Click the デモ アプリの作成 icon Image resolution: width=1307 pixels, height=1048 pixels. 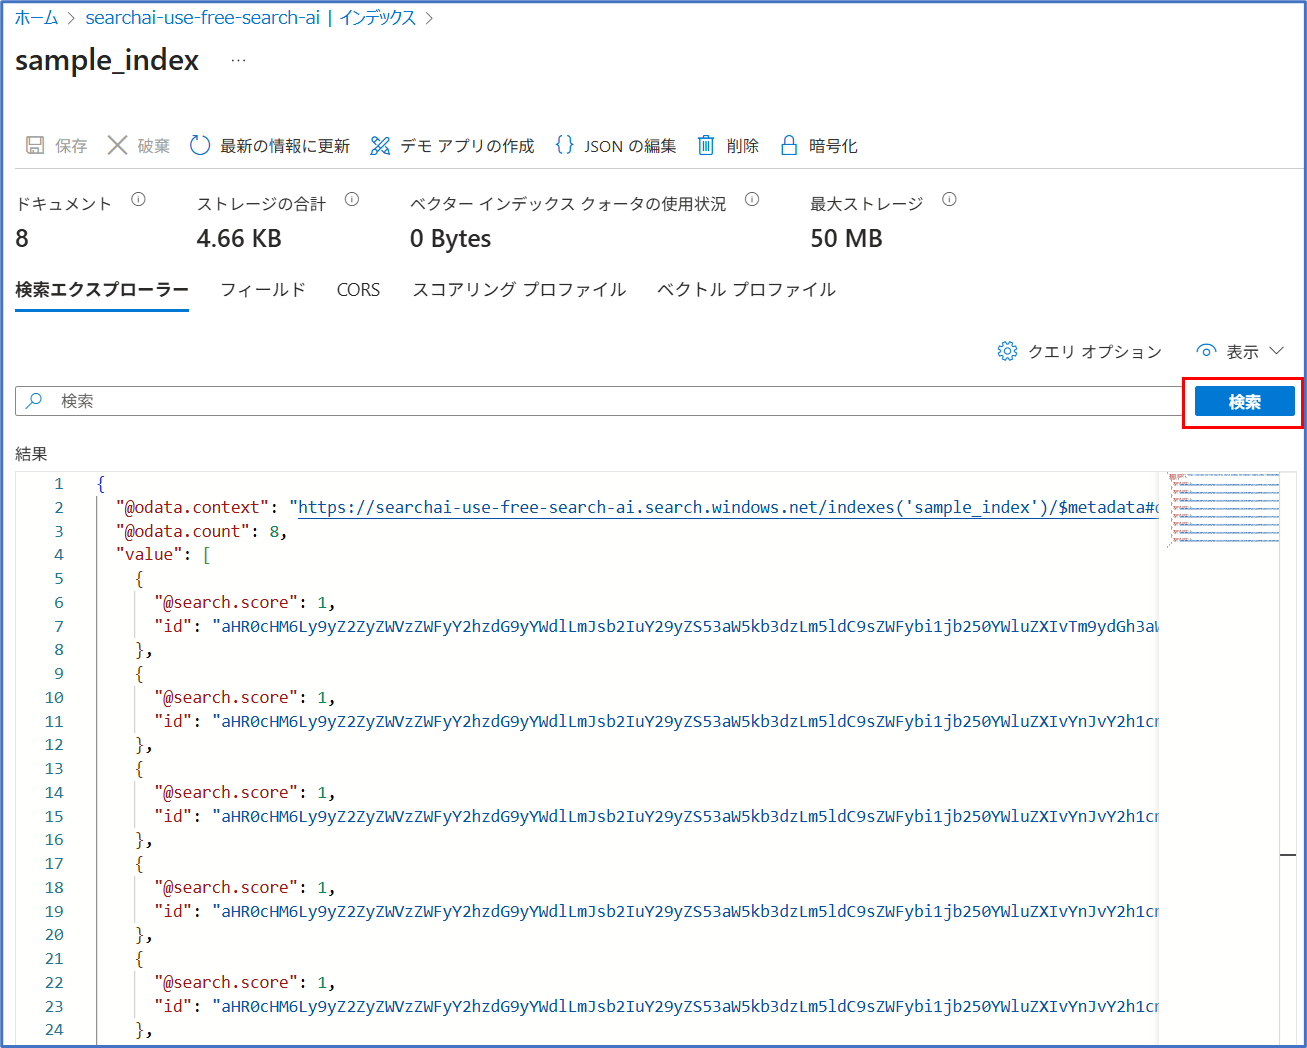[x=380, y=146]
